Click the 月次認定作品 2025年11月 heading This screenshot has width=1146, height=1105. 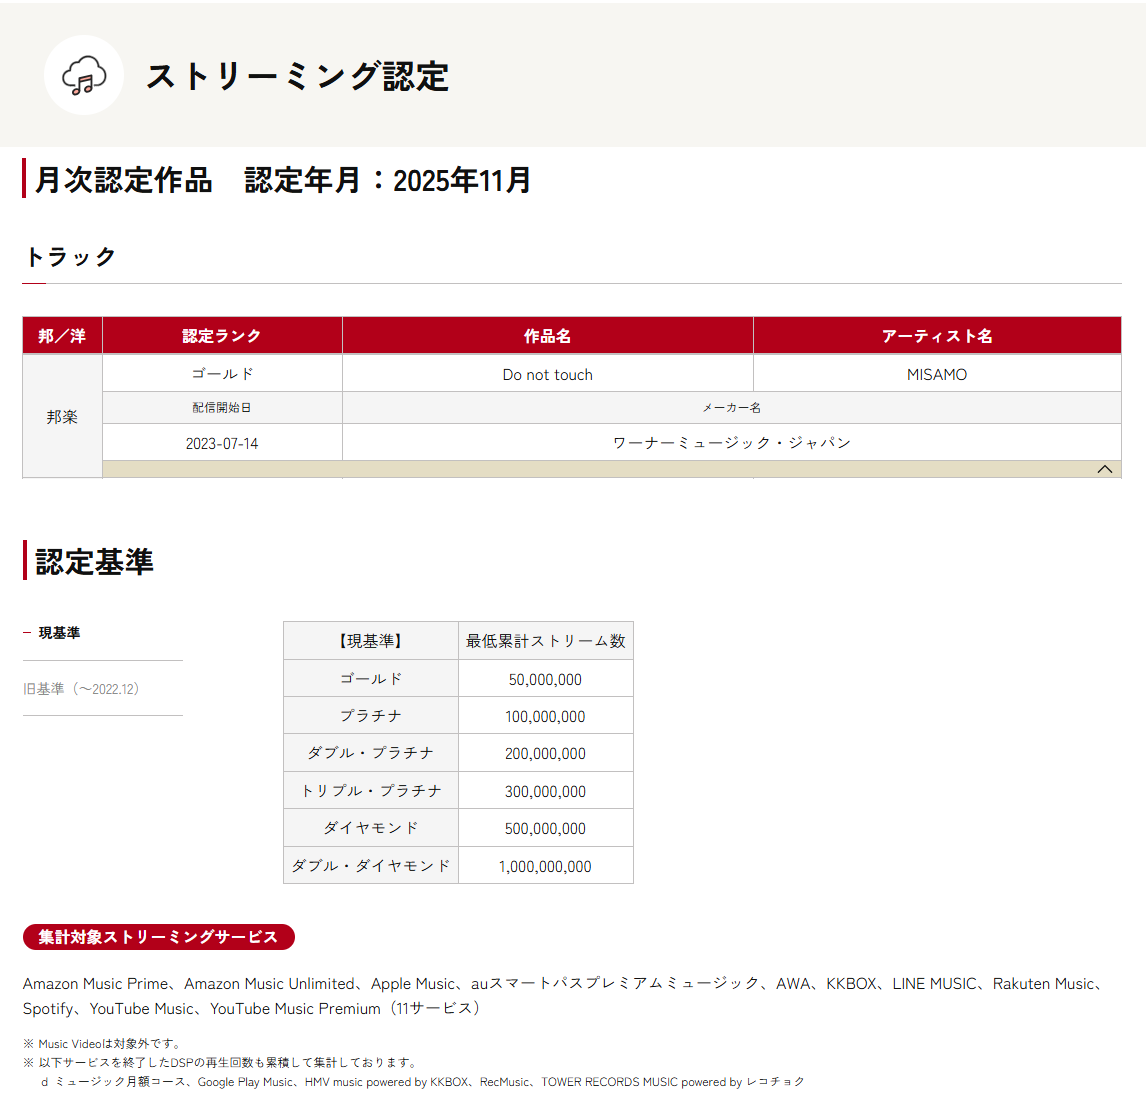coord(283,180)
